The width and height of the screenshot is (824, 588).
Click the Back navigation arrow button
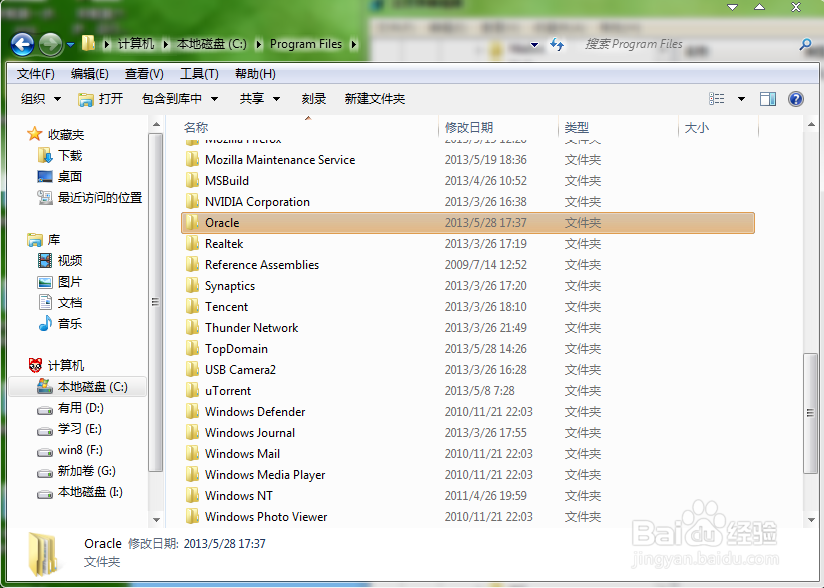pyautogui.click(x=23, y=45)
